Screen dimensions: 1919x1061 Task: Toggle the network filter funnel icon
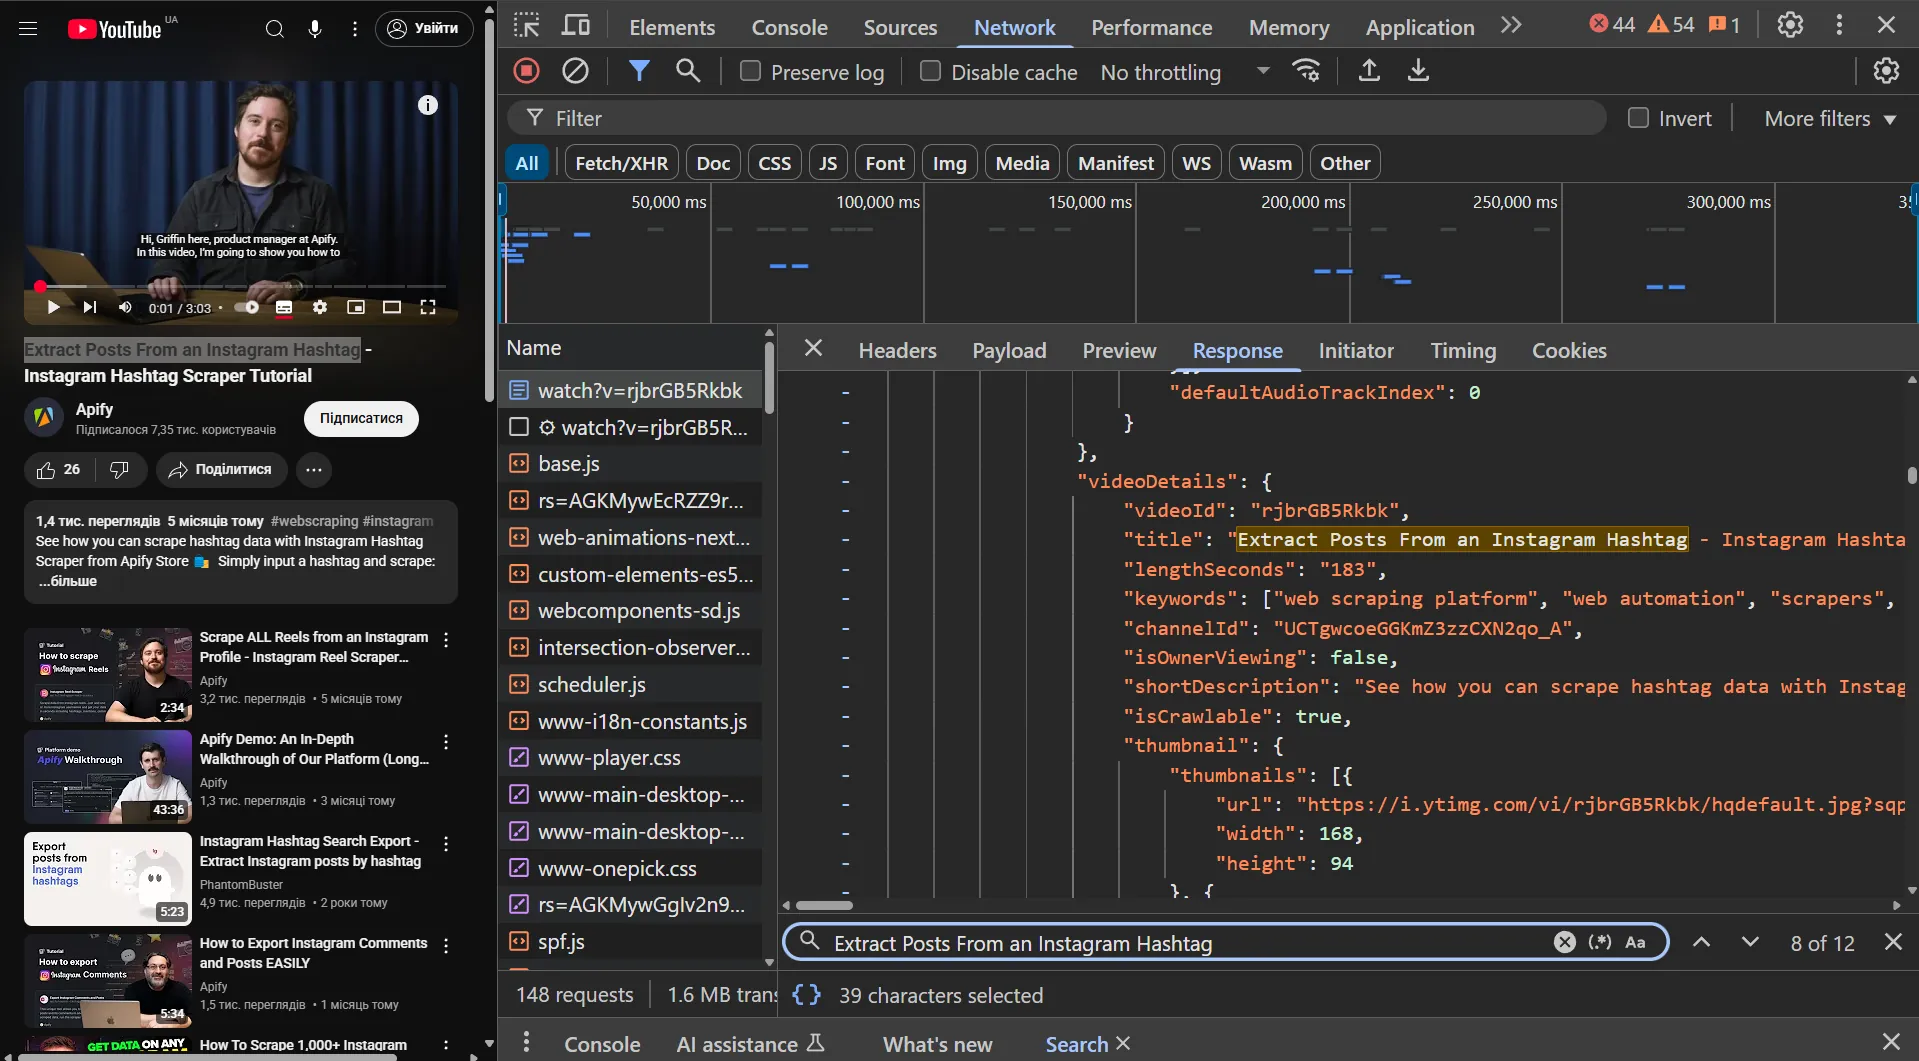[639, 71]
